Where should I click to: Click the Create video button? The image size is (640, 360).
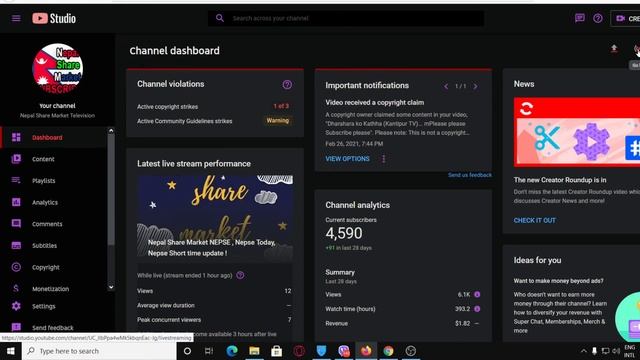[625, 18]
